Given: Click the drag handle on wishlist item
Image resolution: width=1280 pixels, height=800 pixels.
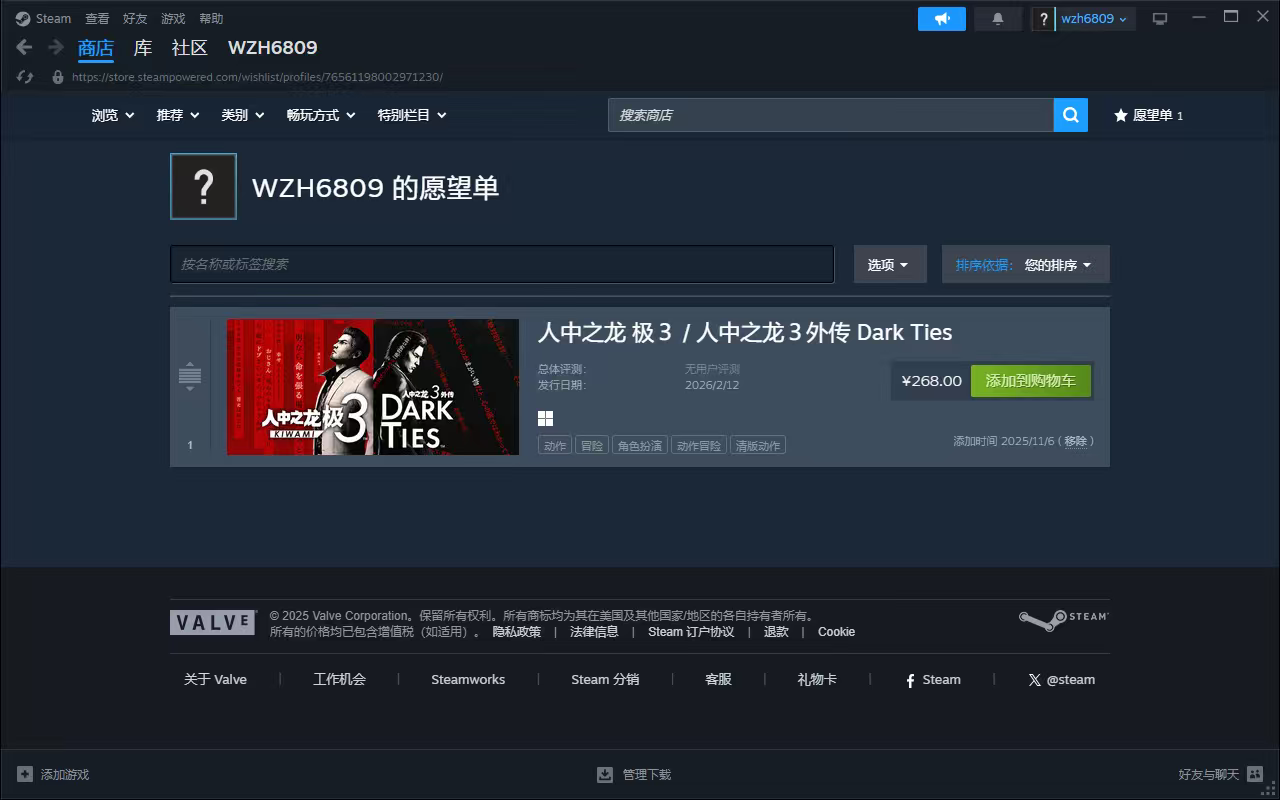Looking at the screenshot, I should tap(190, 376).
